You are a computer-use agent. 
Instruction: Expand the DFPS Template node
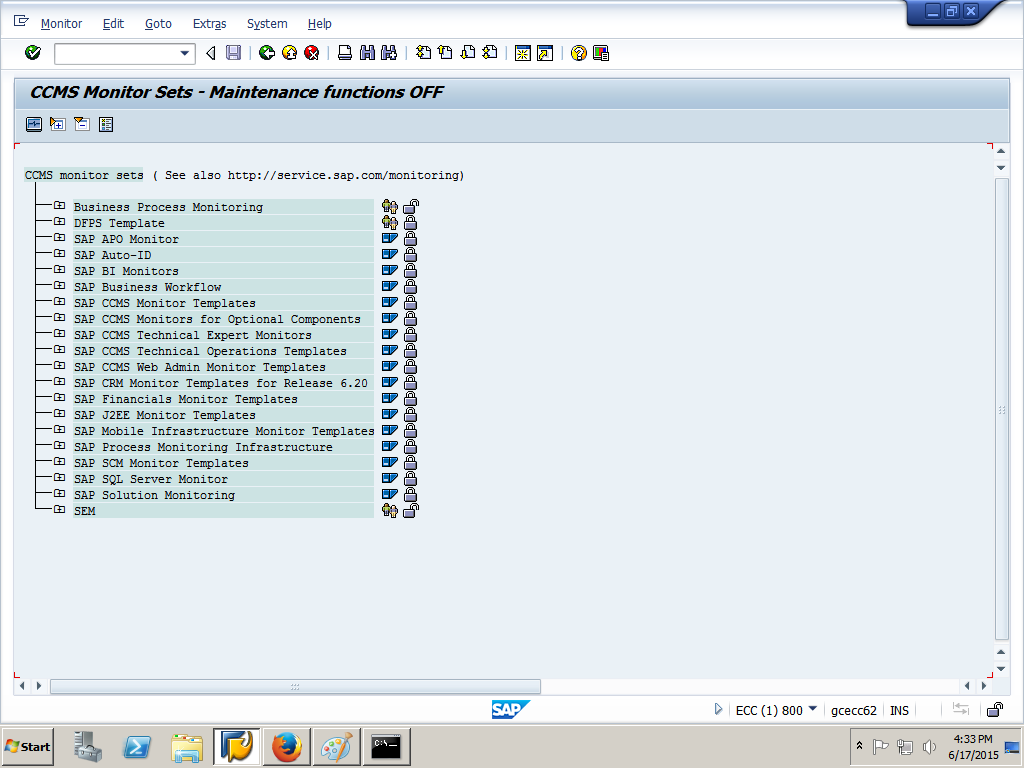59,222
